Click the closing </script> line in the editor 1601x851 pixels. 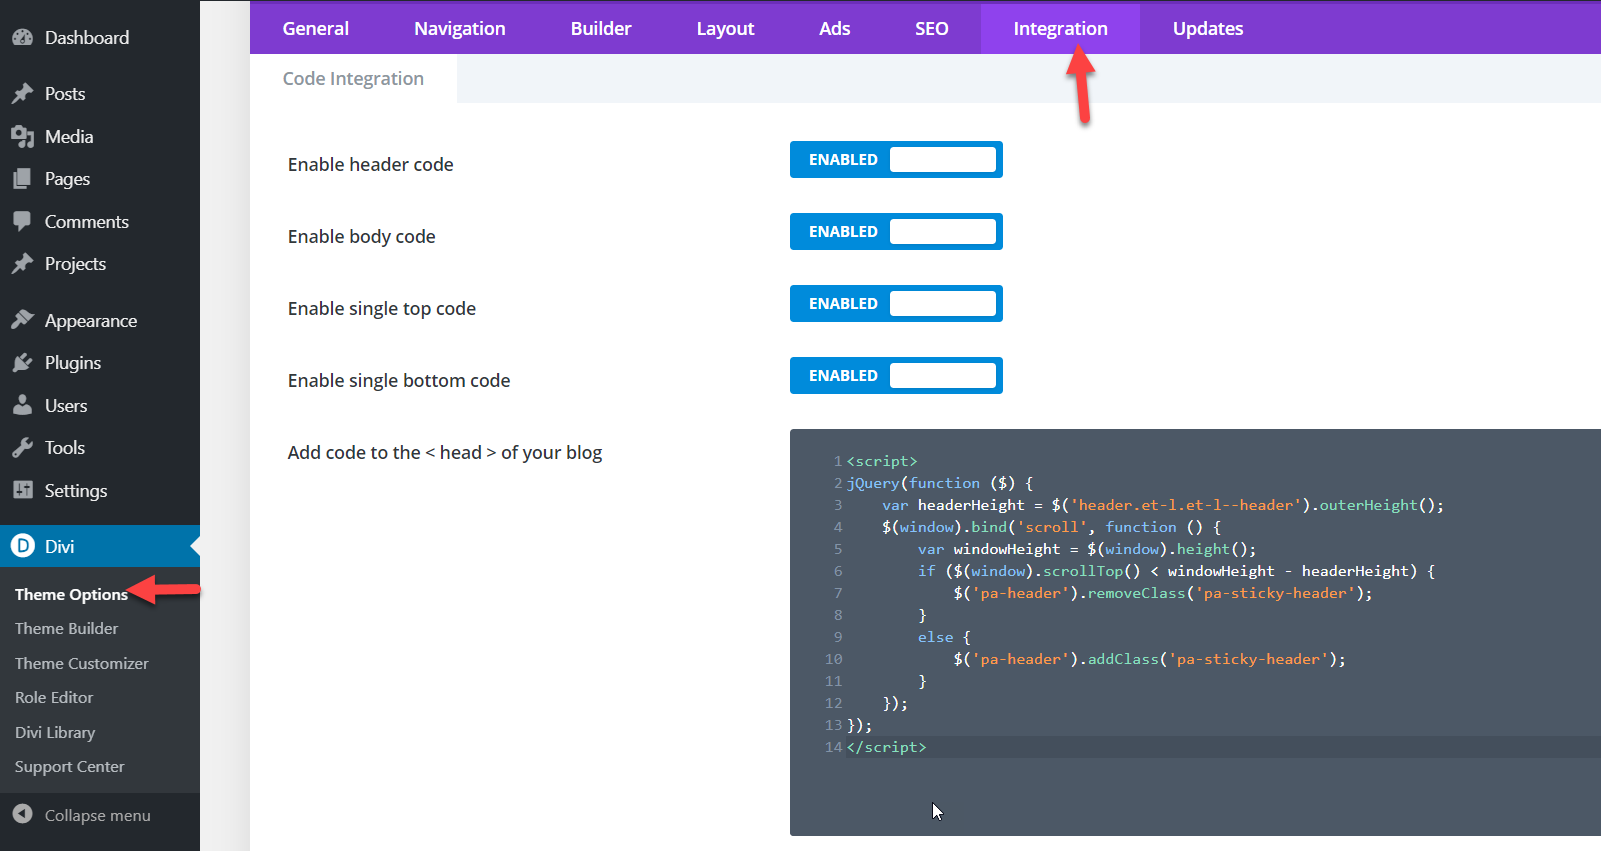[x=887, y=747]
